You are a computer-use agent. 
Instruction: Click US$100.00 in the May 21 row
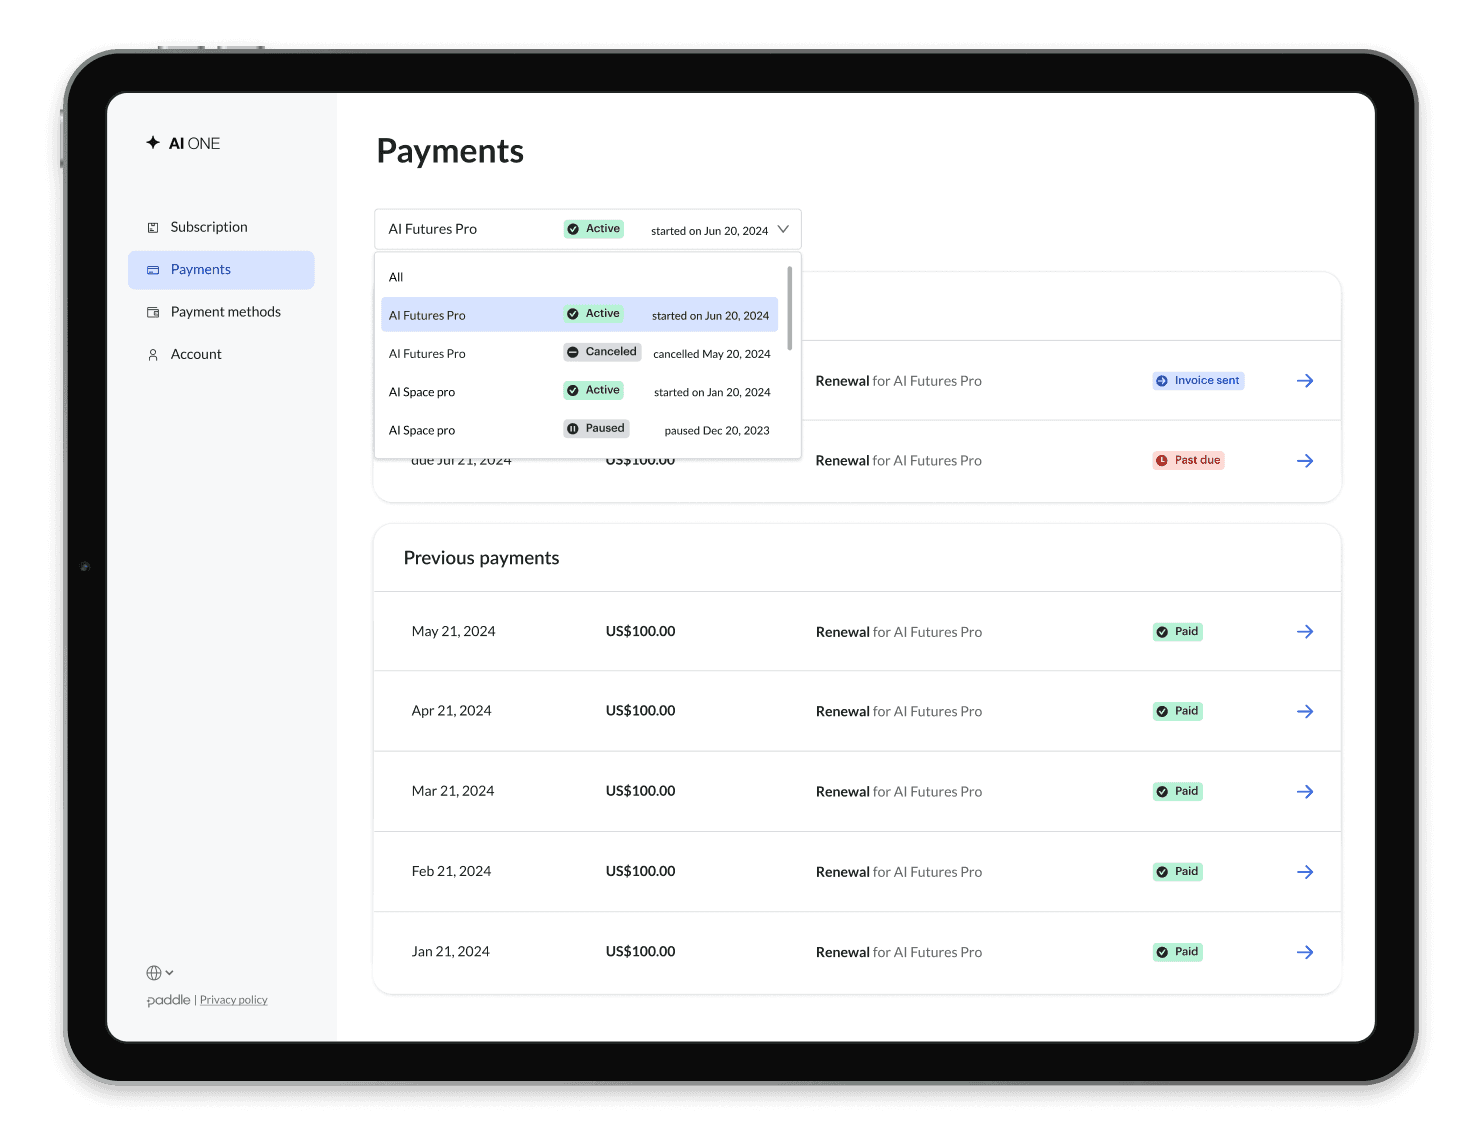(640, 632)
